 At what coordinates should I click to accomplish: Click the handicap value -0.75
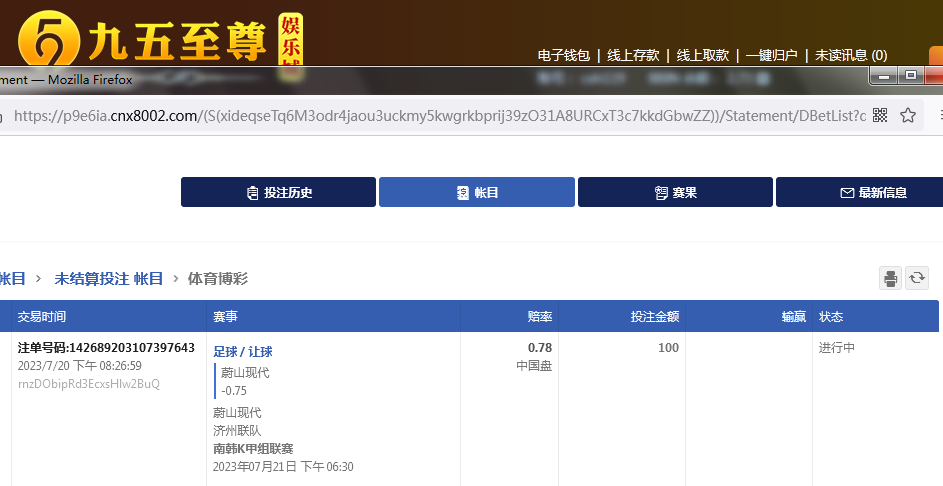click(234, 390)
